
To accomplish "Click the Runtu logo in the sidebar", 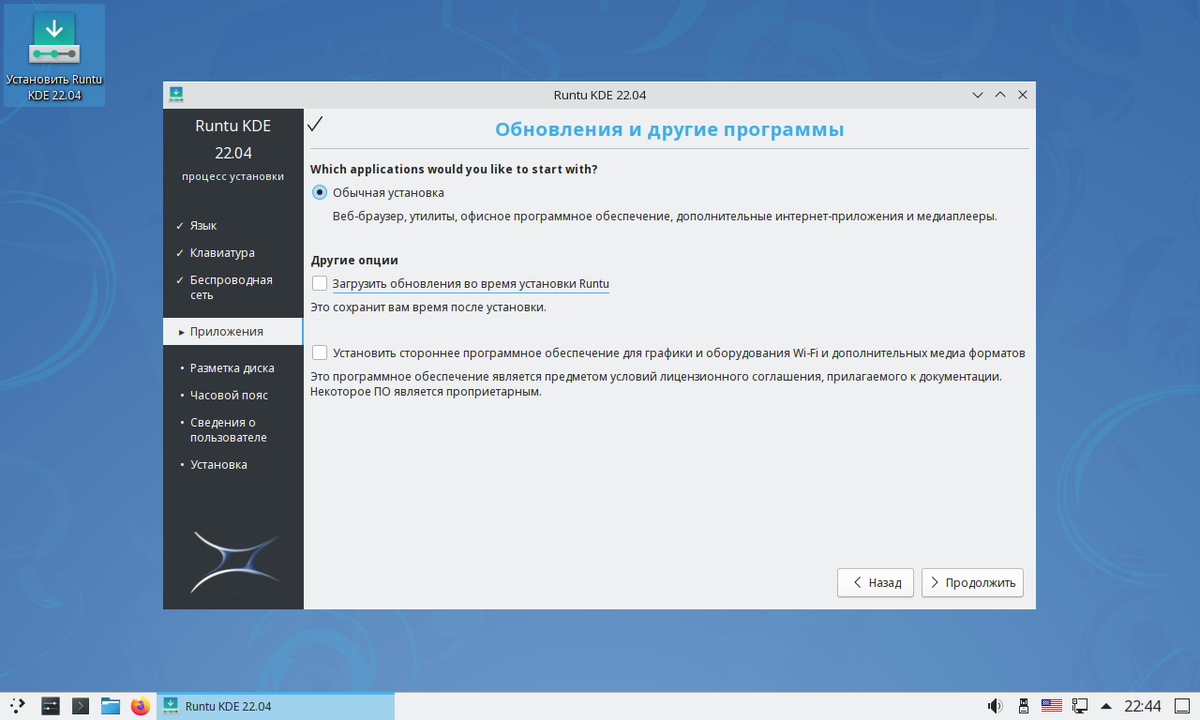I will [234, 562].
